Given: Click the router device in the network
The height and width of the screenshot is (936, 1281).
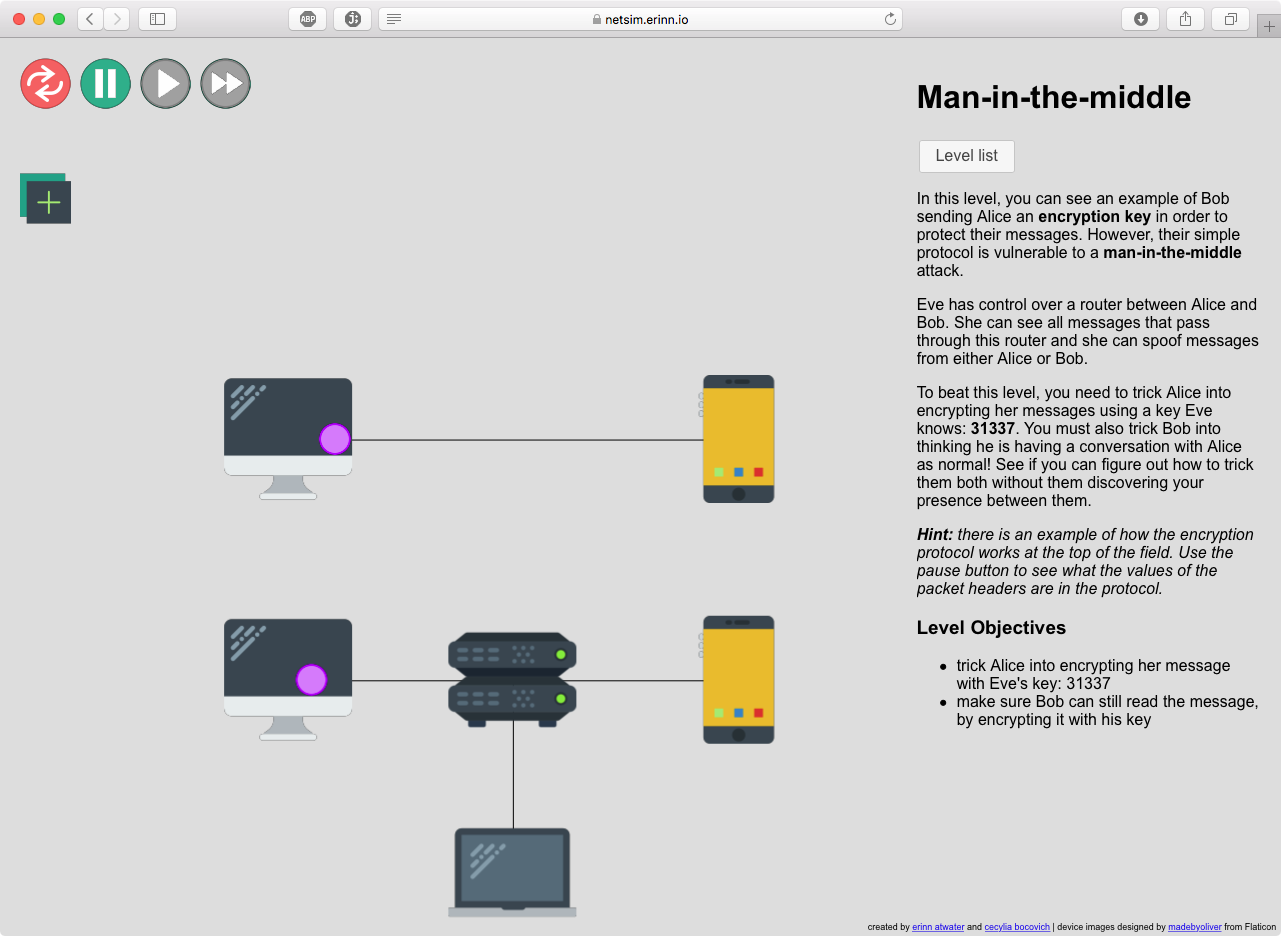Looking at the screenshot, I should coord(512,678).
